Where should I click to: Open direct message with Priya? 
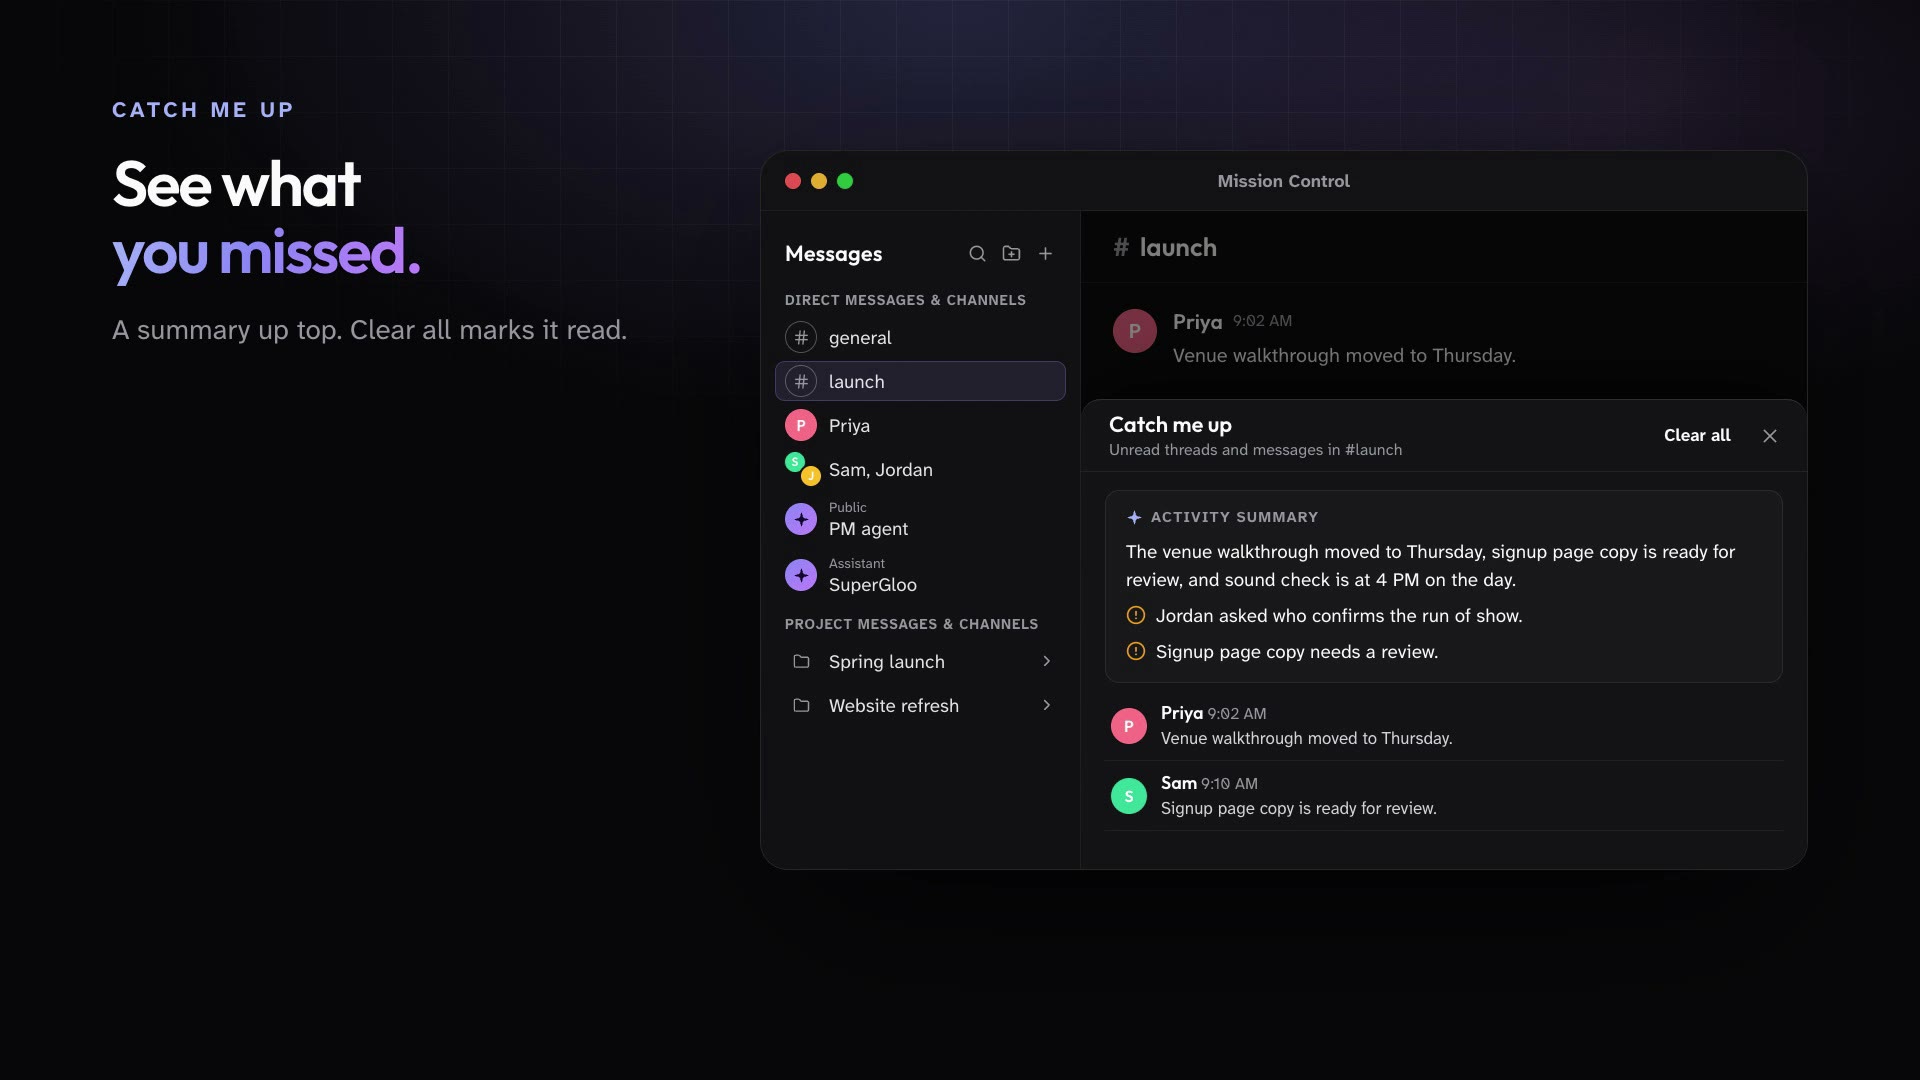click(920, 426)
